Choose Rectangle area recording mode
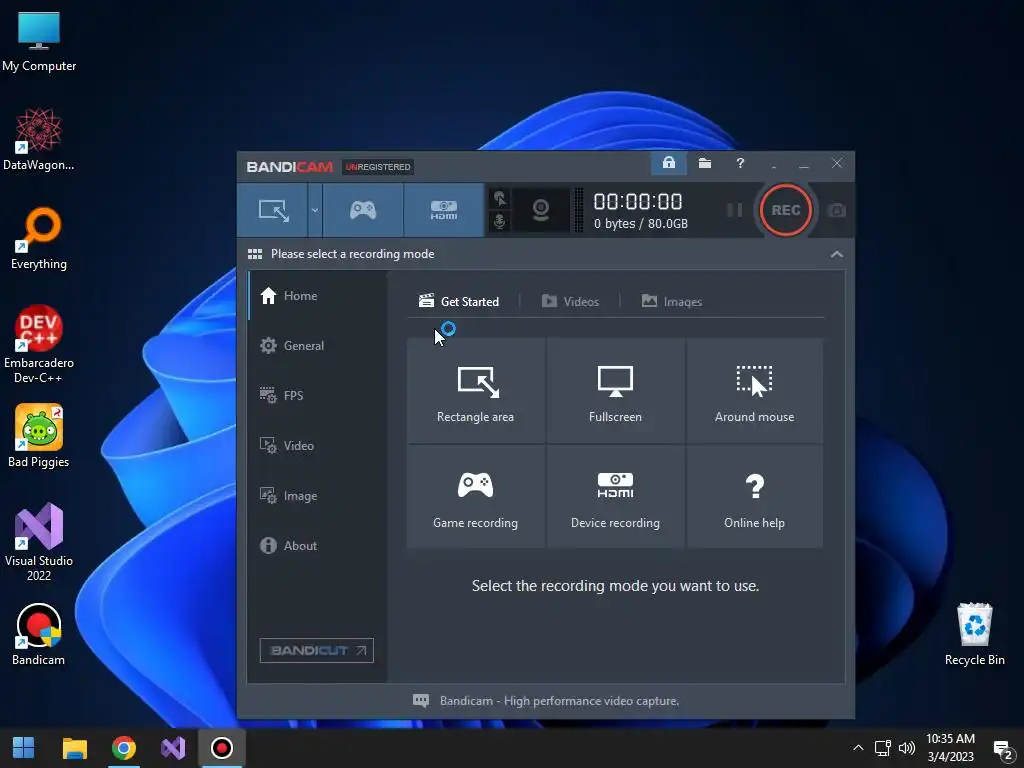The width and height of the screenshot is (1024, 768). pos(475,391)
